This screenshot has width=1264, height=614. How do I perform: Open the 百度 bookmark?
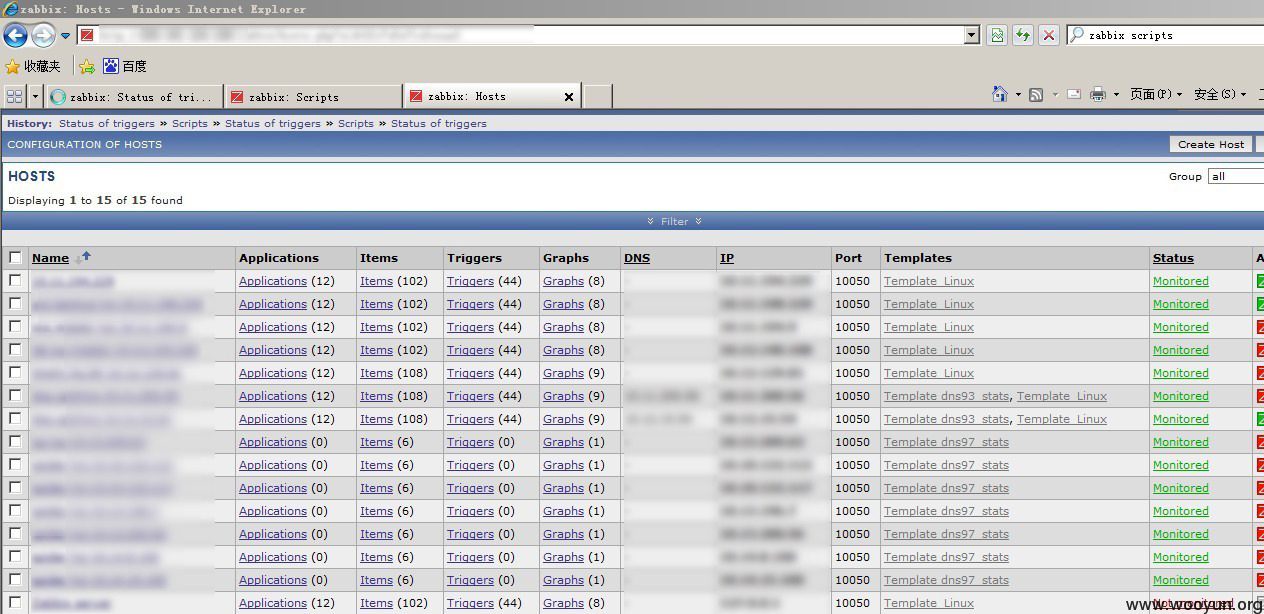coord(125,66)
